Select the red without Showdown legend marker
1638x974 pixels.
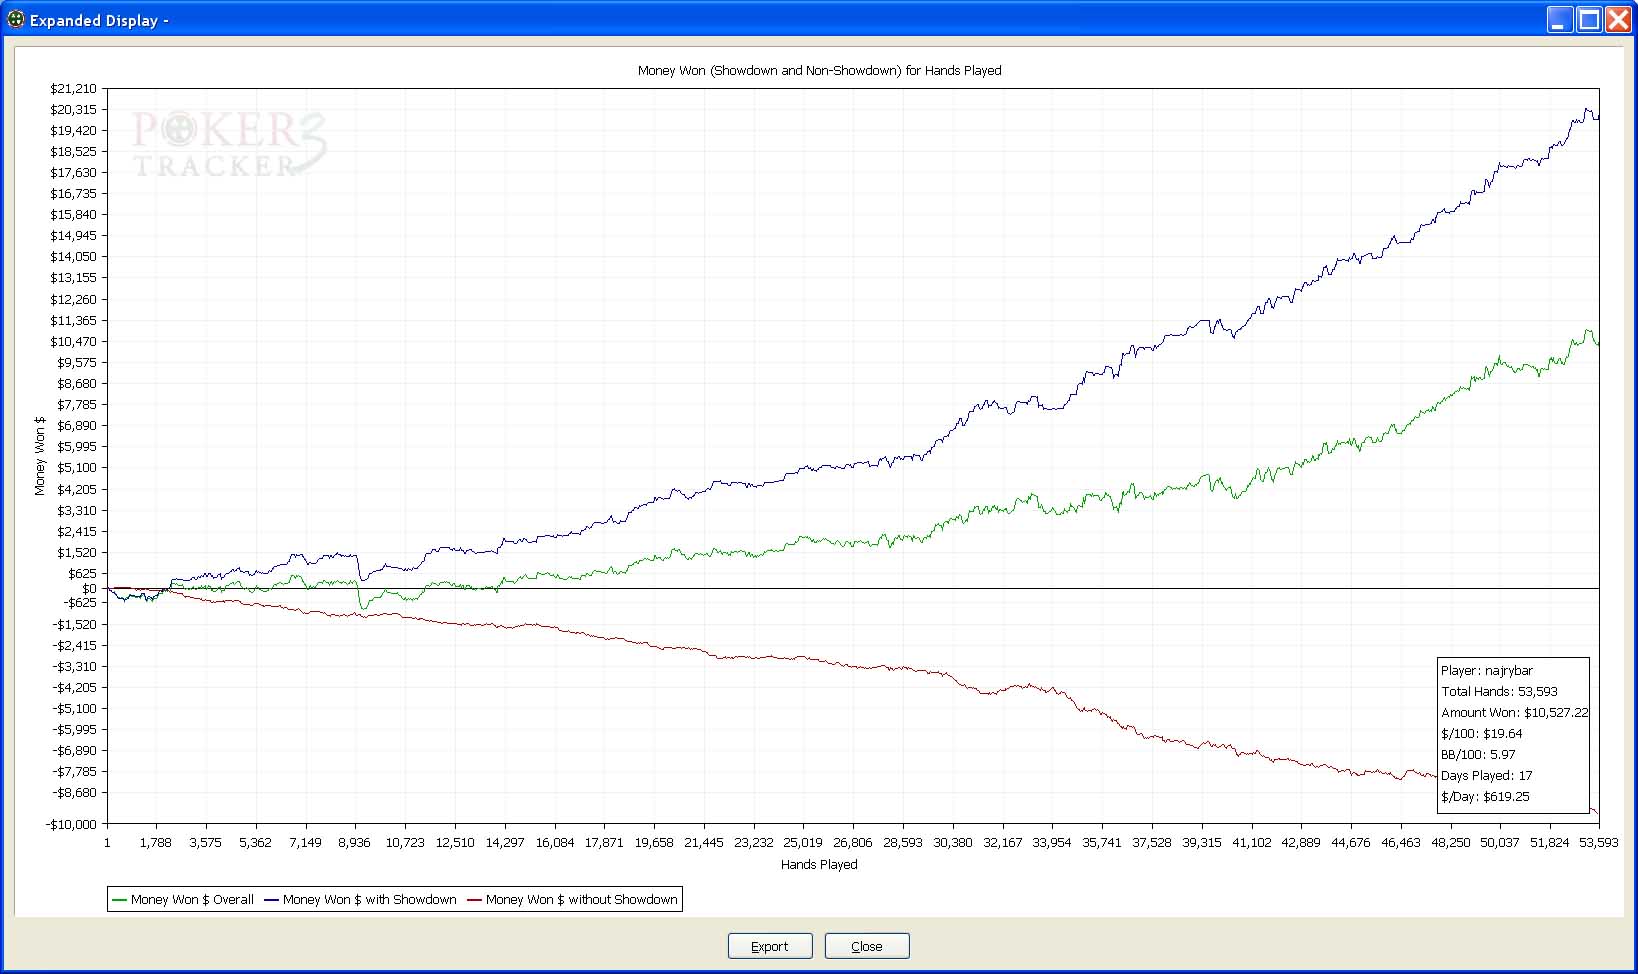click(474, 900)
